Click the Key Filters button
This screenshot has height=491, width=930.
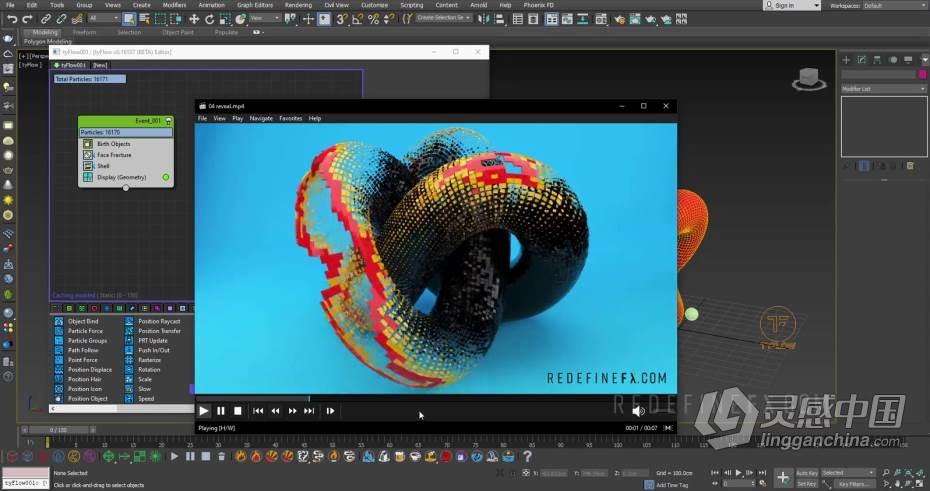(x=853, y=484)
